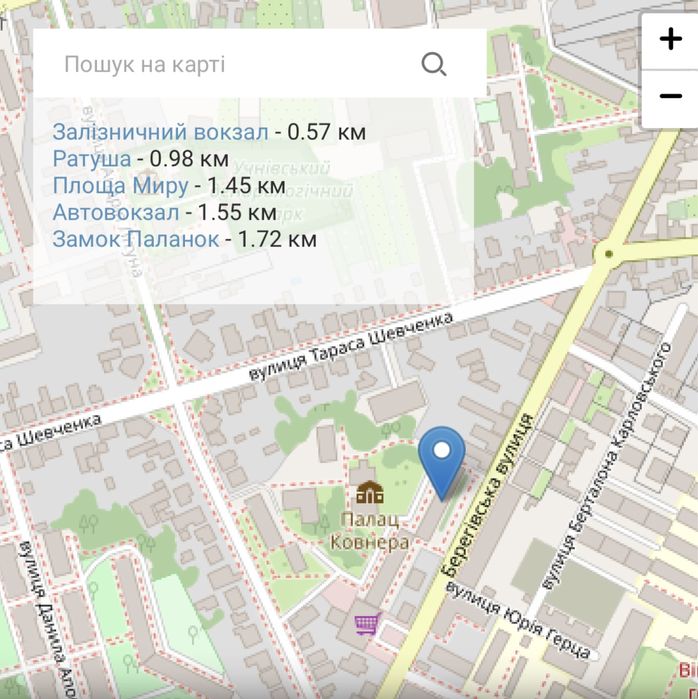This screenshot has width=698, height=699.
Task: Open the 'Ратуша' link
Action: point(92,159)
